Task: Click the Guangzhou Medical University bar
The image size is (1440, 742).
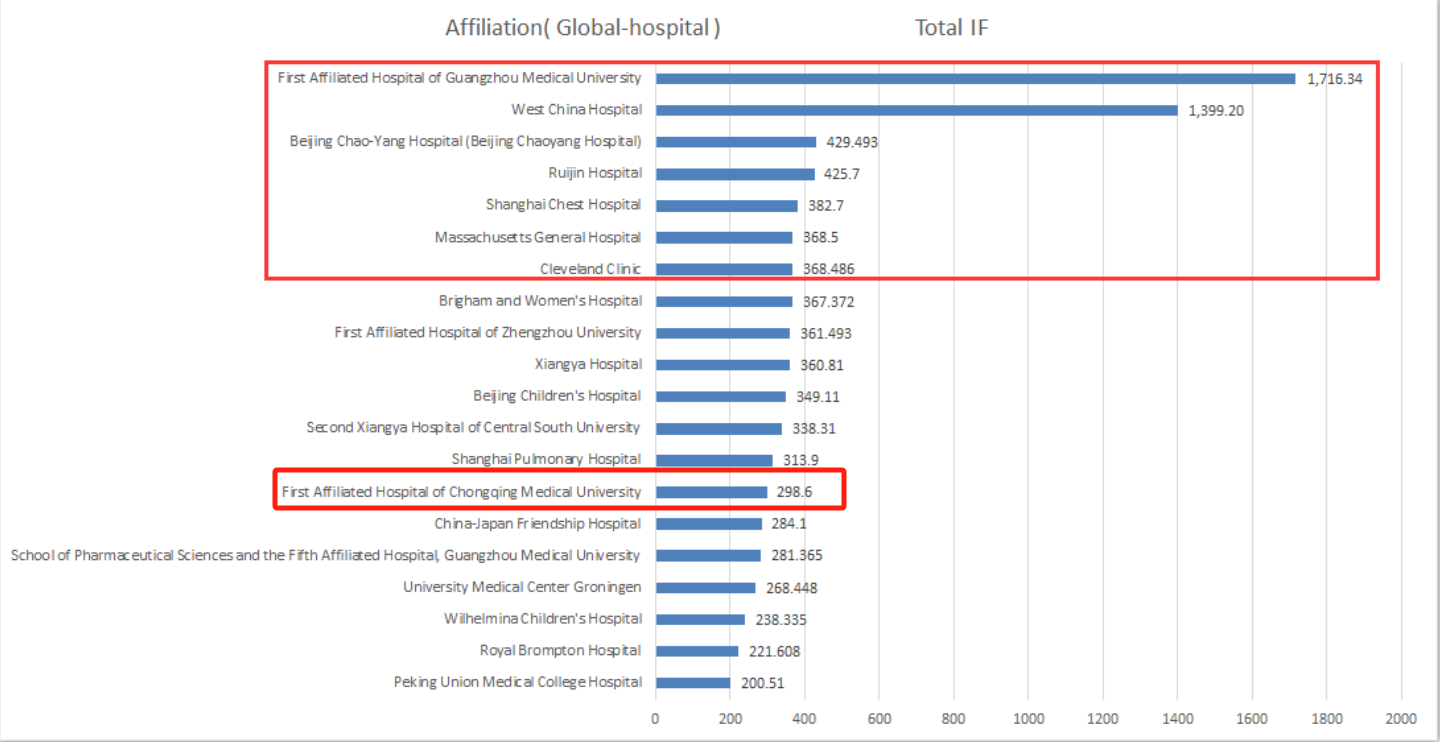Action: [975, 78]
